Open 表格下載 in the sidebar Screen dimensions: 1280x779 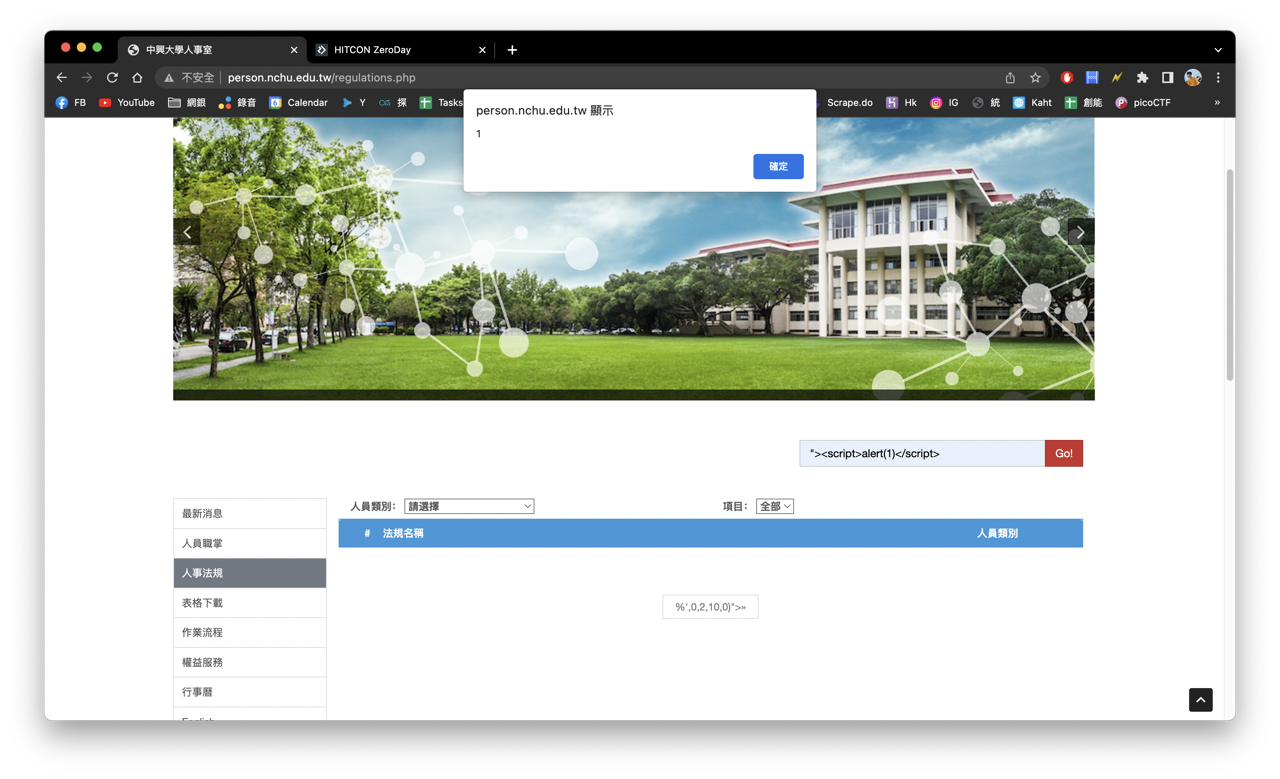click(250, 603)
